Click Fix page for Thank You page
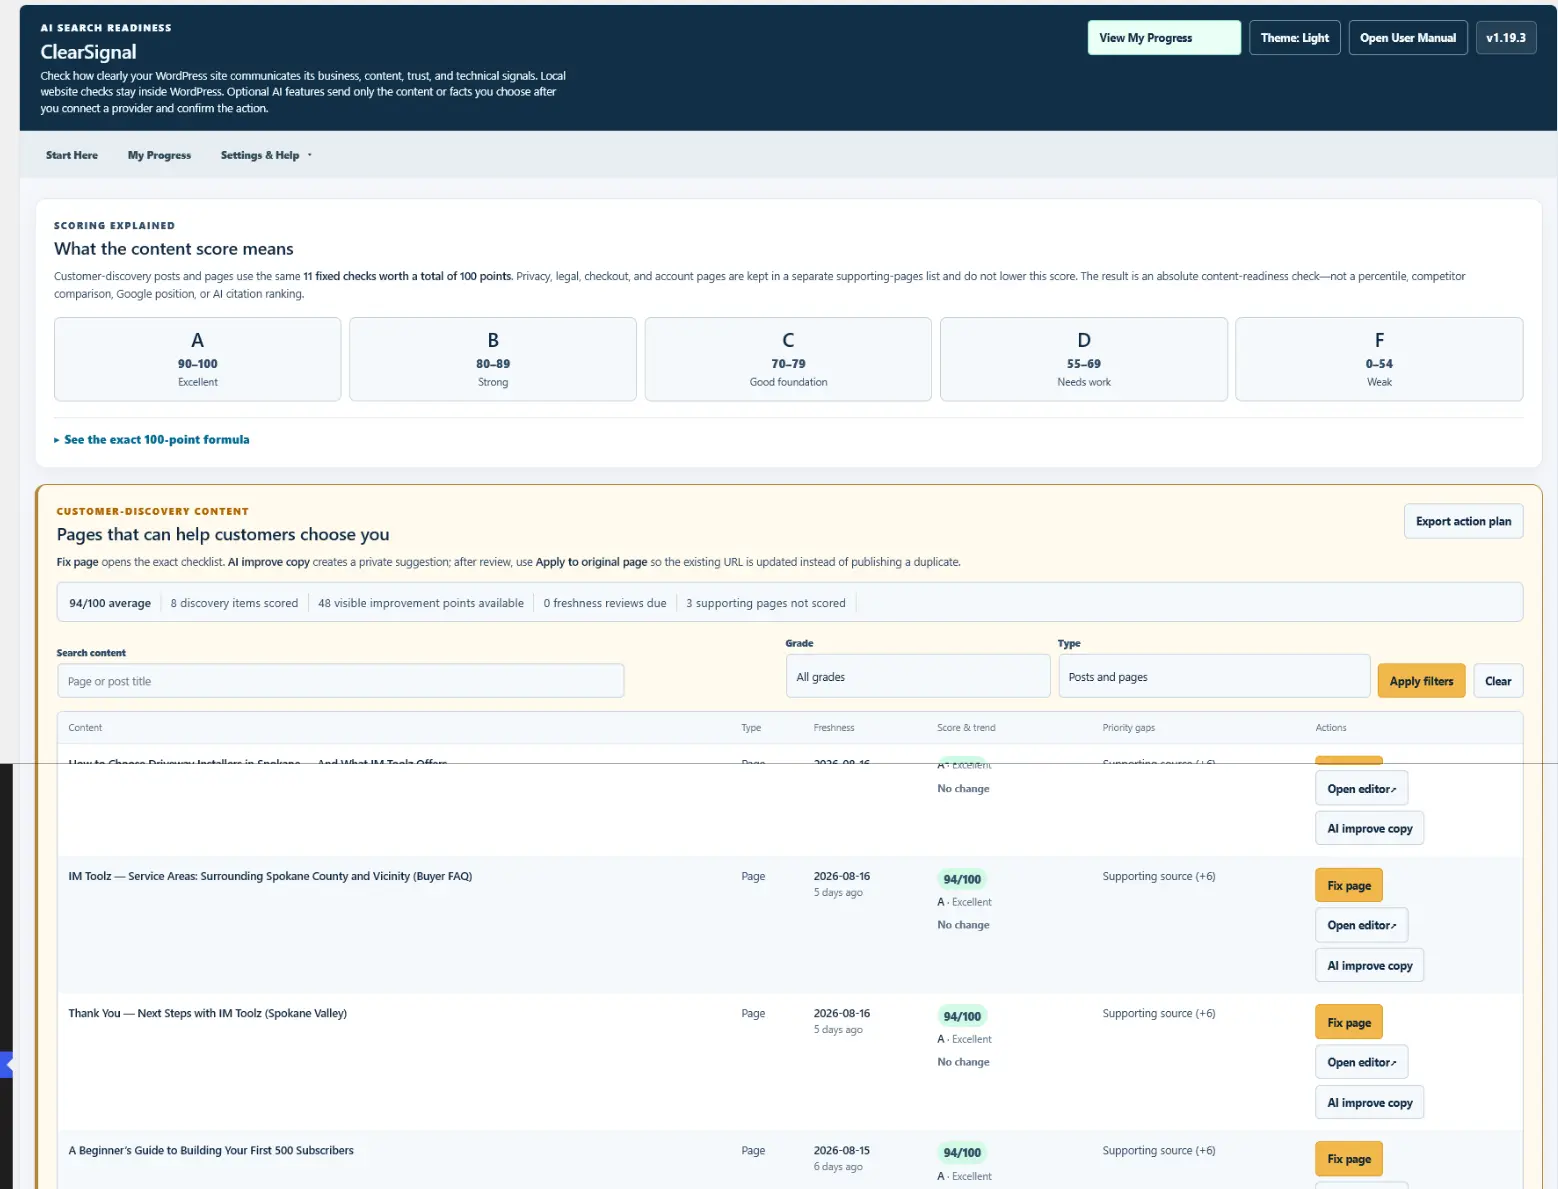 1349,1023
